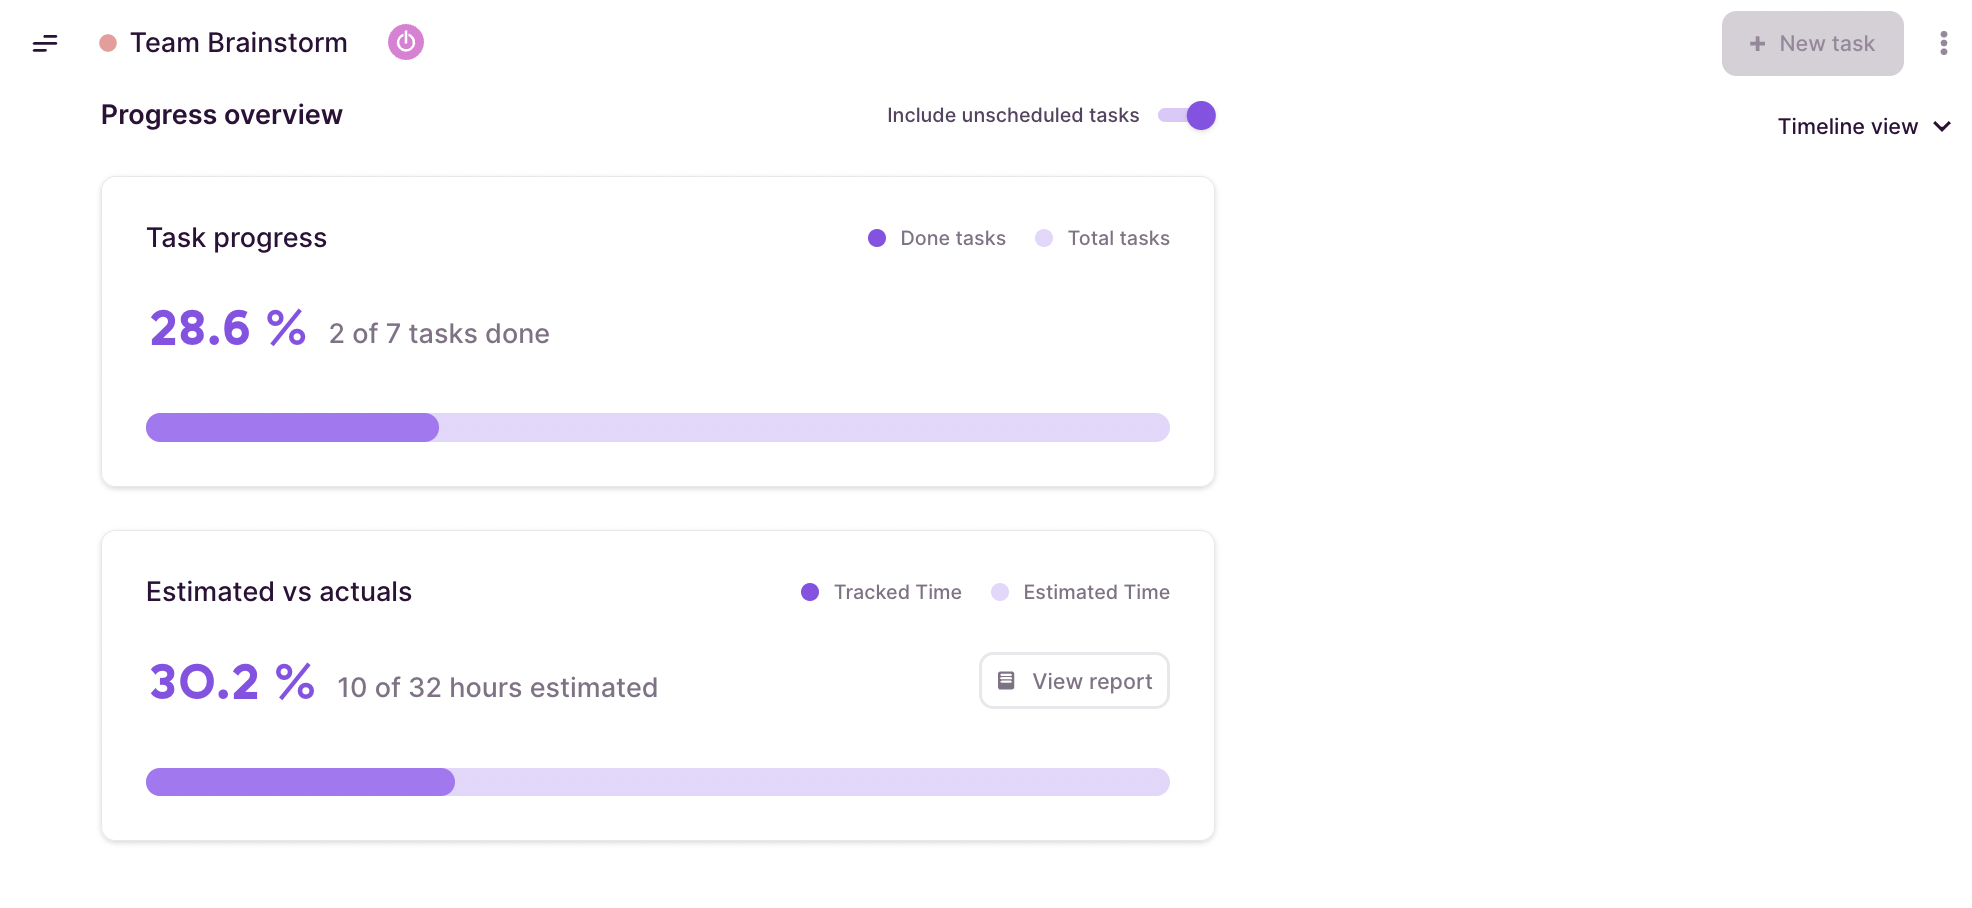Open the view selector chevron
Screen dimensions: 1972x908
point(1943,127)
